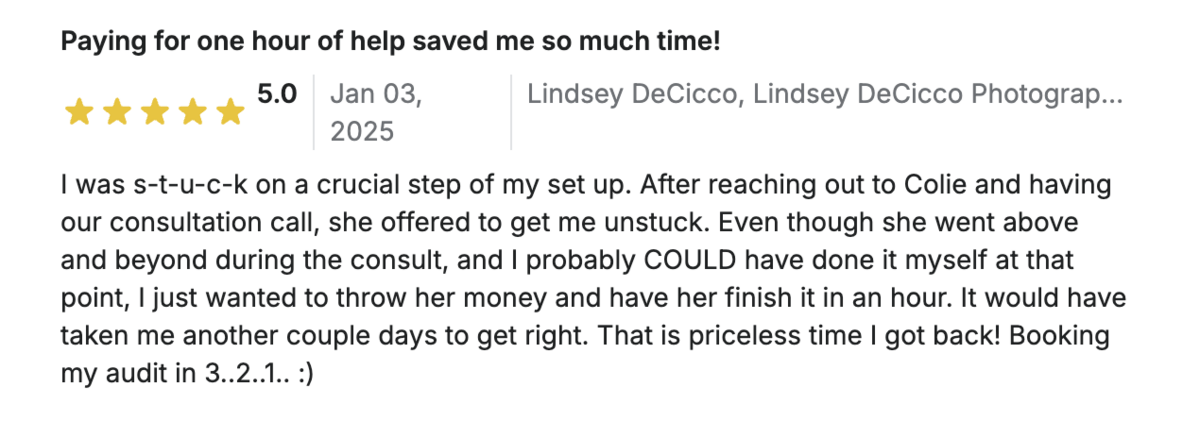Open reviewer Lindsey DeCicco's name
The image size is (1200, 421).
634,94
